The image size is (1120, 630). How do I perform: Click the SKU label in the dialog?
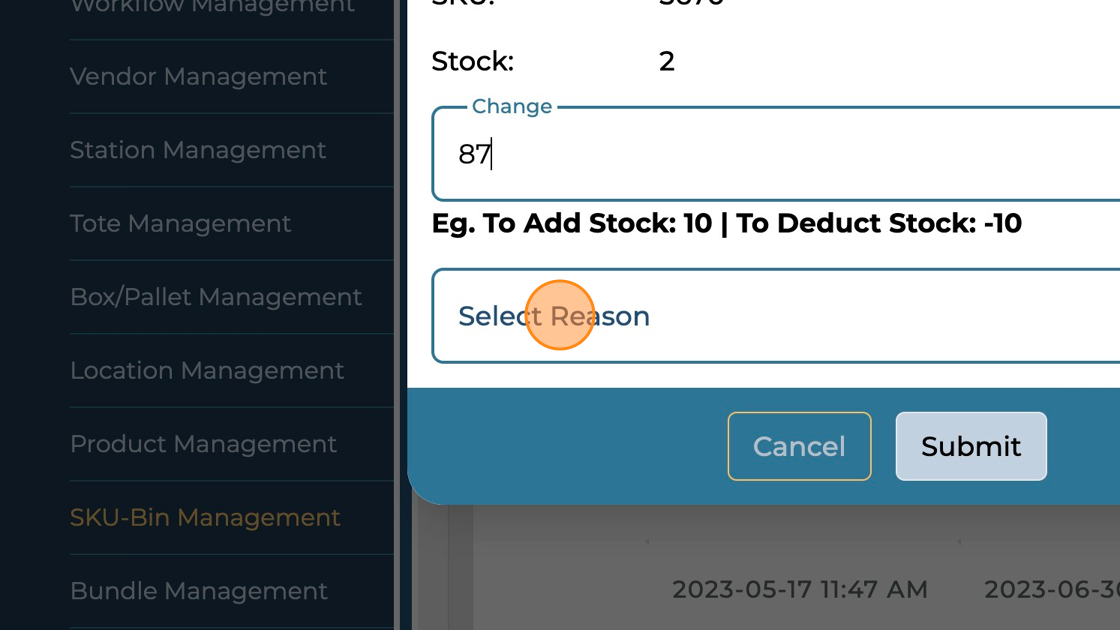pyautogui.click(x=450, y=5)
